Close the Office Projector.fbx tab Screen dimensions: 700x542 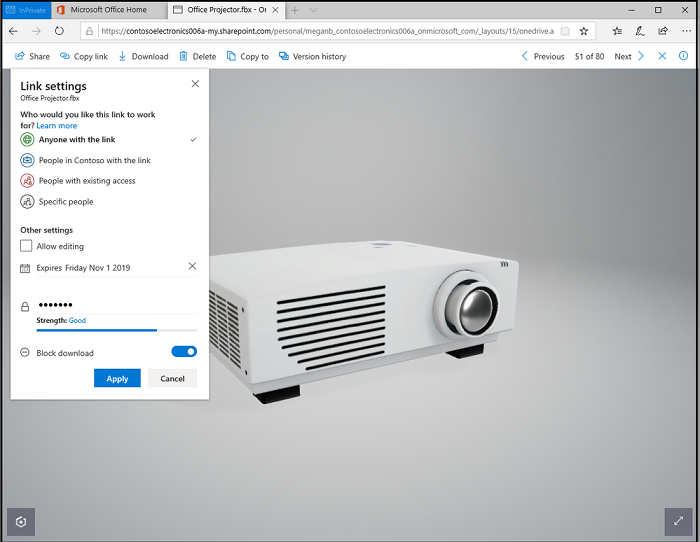click(x=276, y=9)
